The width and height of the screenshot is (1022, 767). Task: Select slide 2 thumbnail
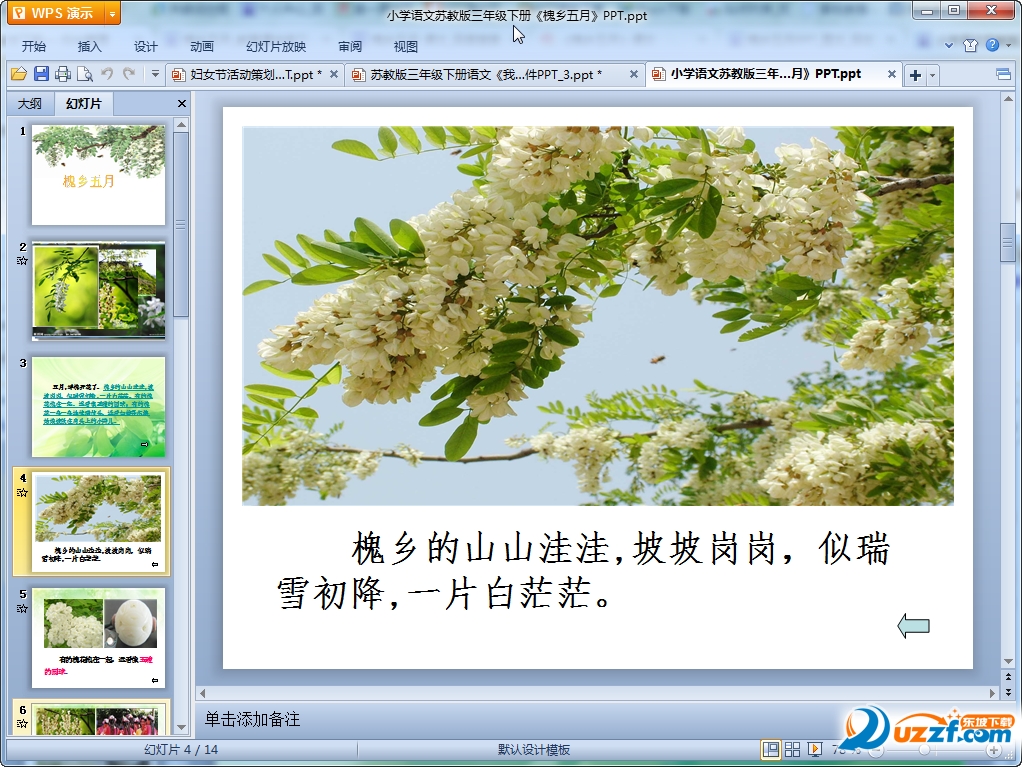click(98, 290)
